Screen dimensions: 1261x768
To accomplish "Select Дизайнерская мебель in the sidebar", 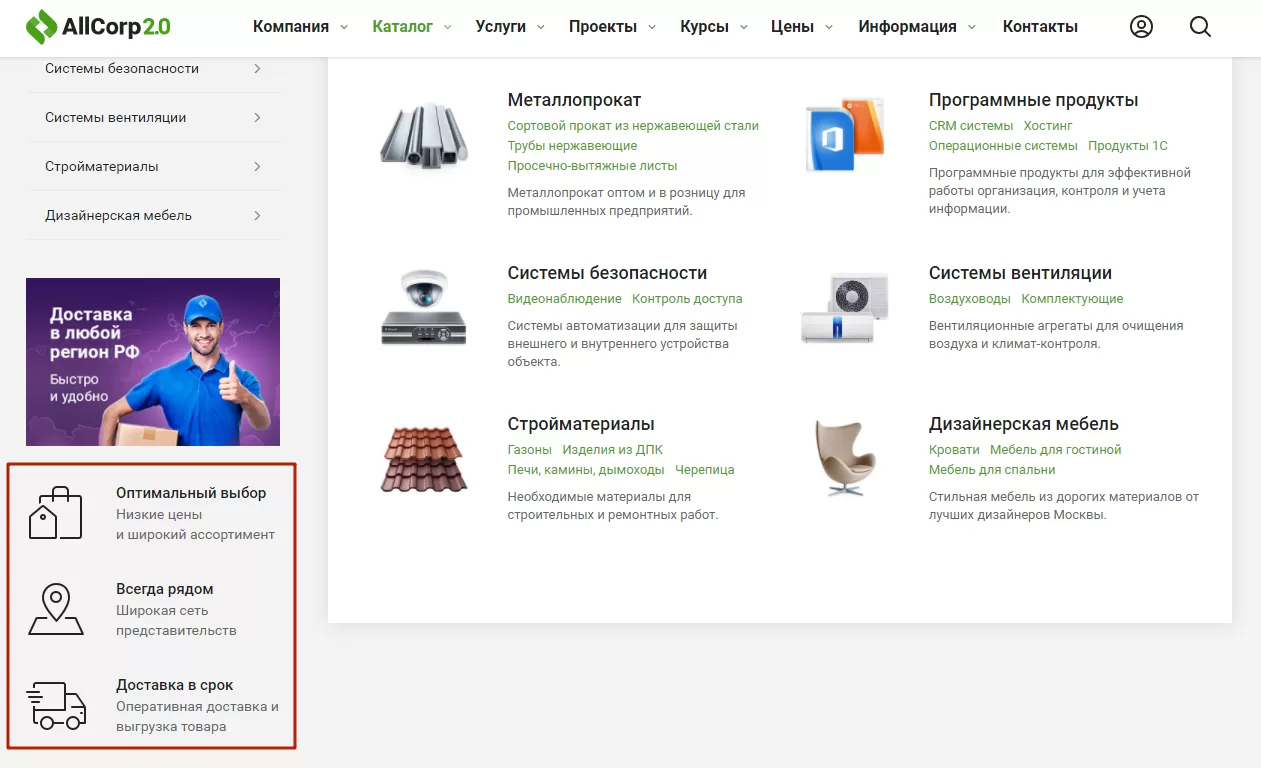I will 118,215.
